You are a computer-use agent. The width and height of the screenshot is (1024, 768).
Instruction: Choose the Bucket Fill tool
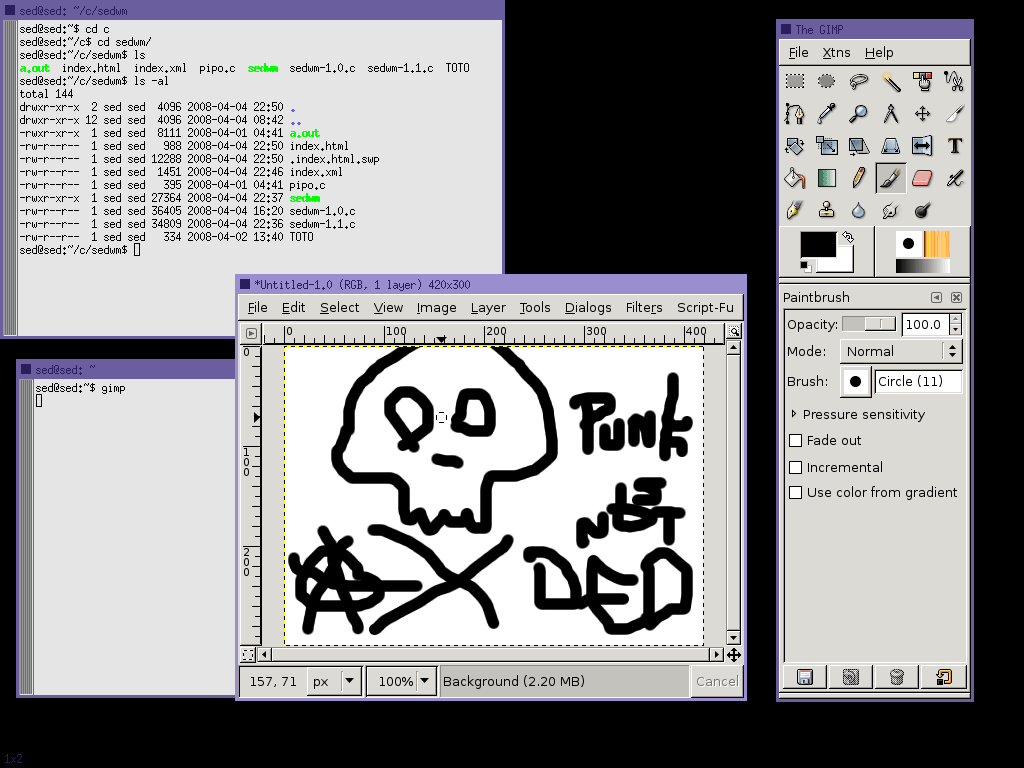tap(794, 178)
